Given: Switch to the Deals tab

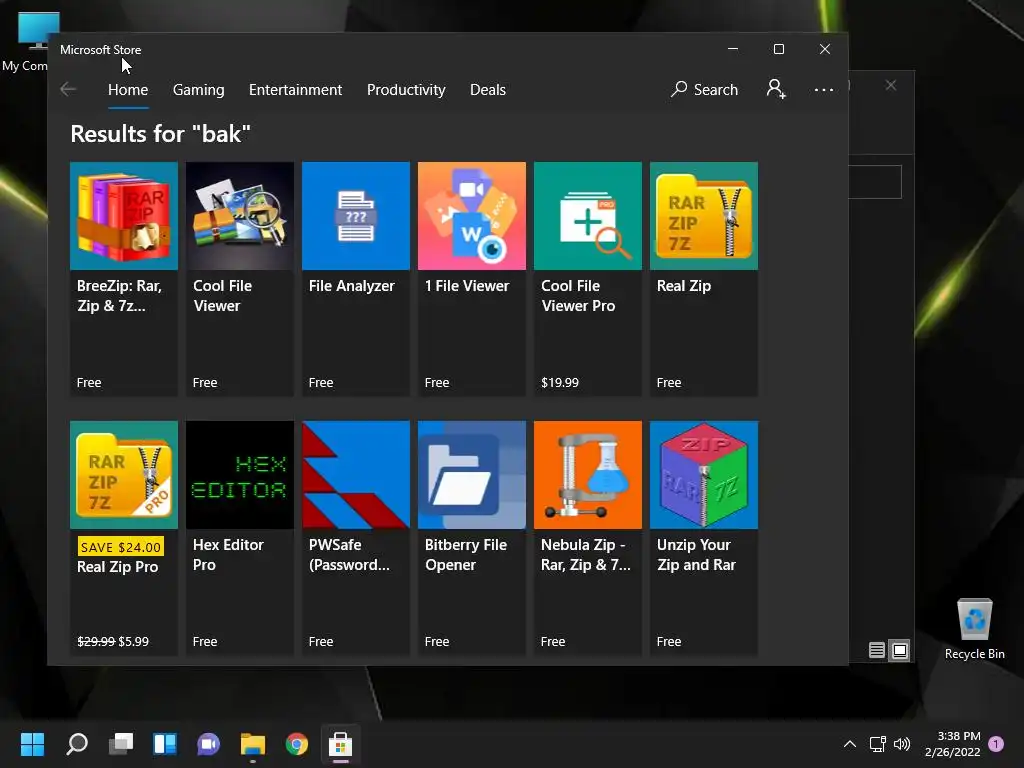Looking at the screenshot, I should pos(488,89).
